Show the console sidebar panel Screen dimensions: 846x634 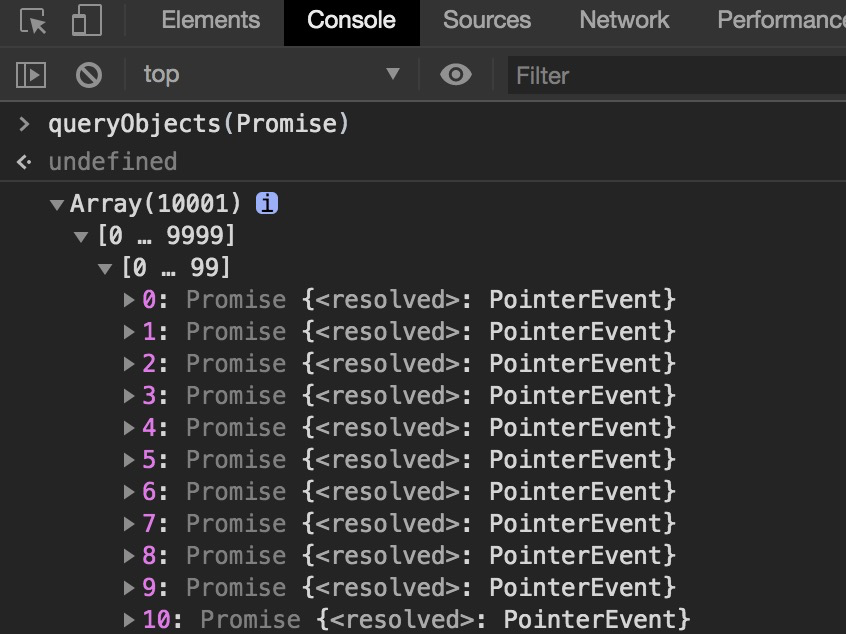click(x=31, y=74)
